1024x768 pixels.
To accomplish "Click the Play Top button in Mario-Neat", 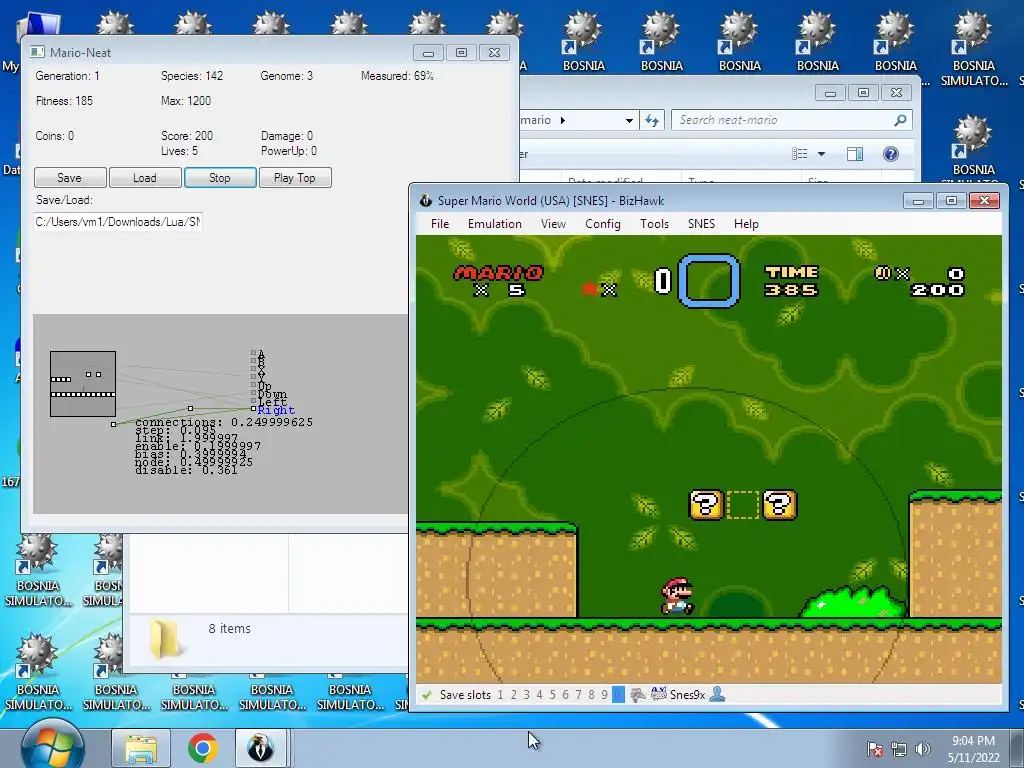I will (x=295, y=178).
